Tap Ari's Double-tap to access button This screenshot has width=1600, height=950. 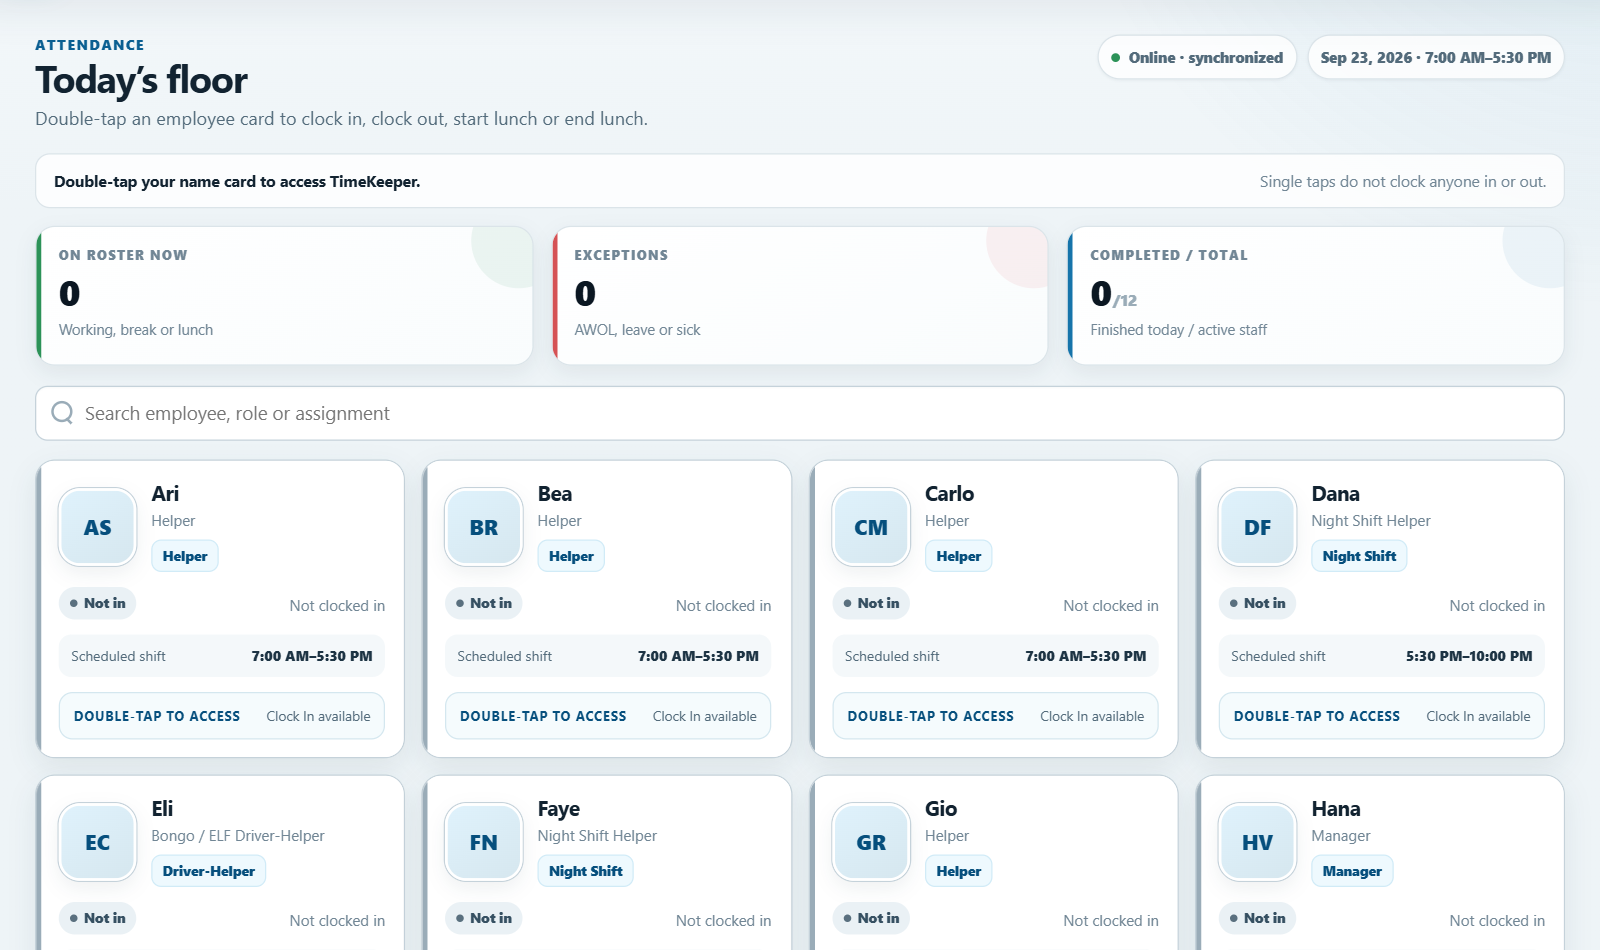[x=222, y=716]
